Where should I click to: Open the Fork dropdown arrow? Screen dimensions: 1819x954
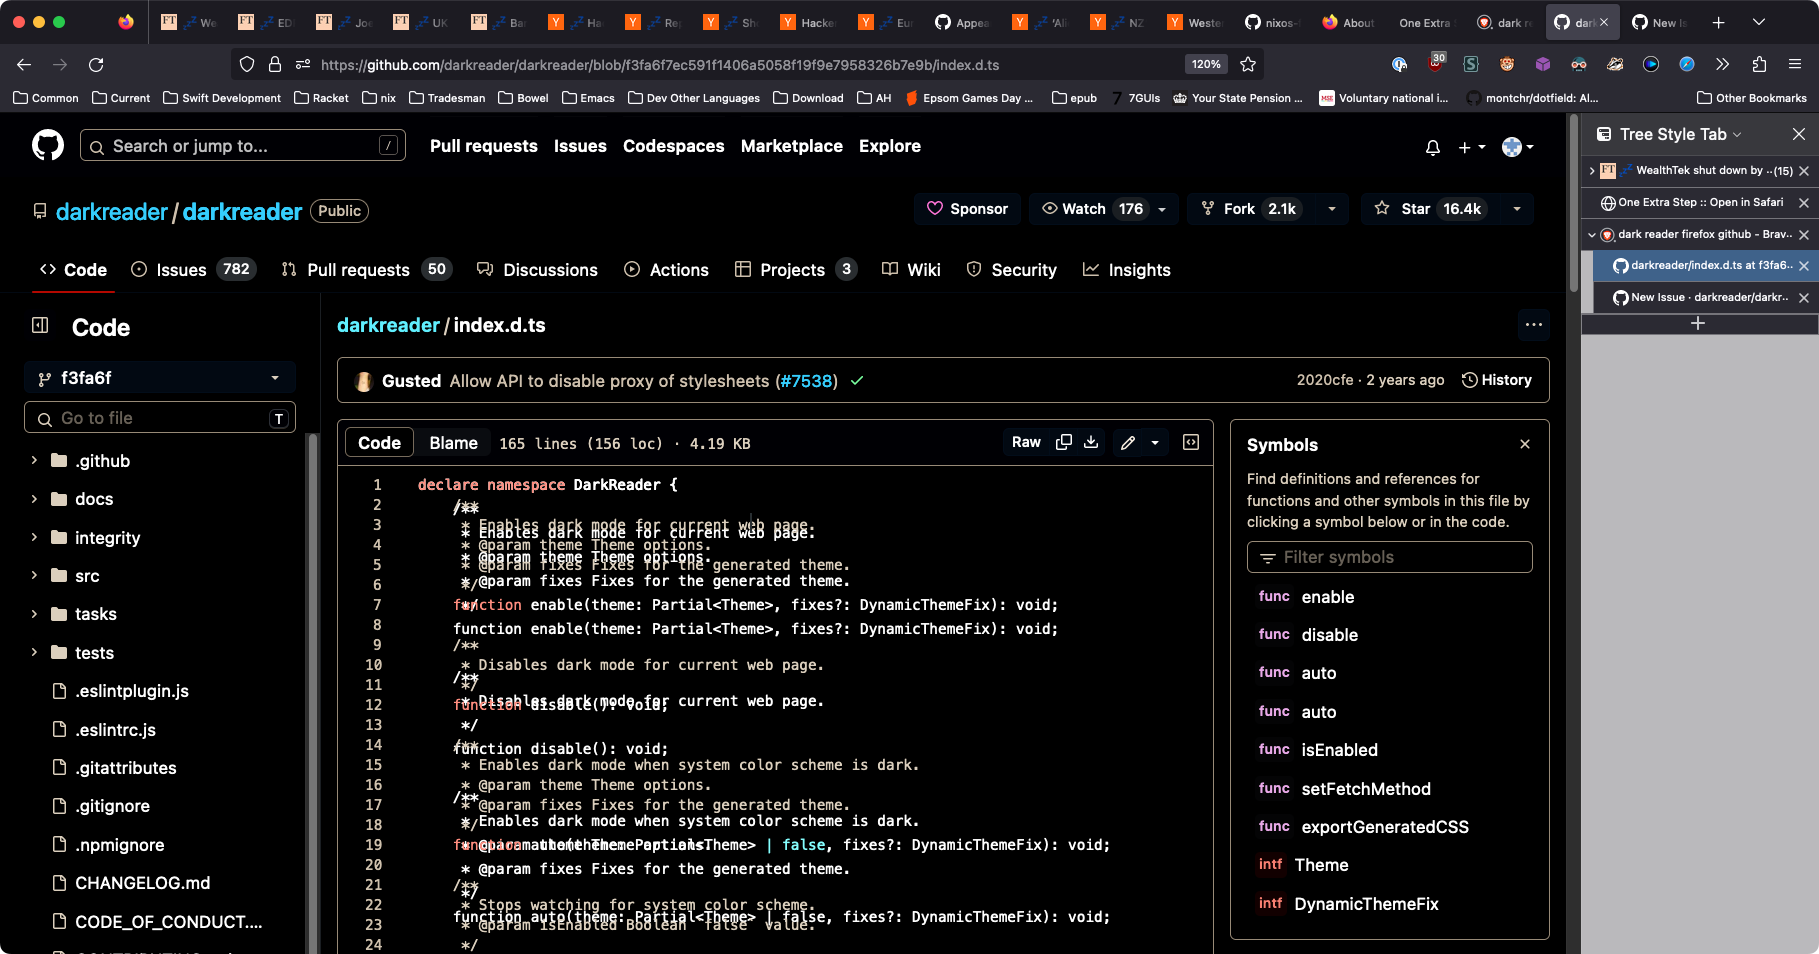(1331, 209)
